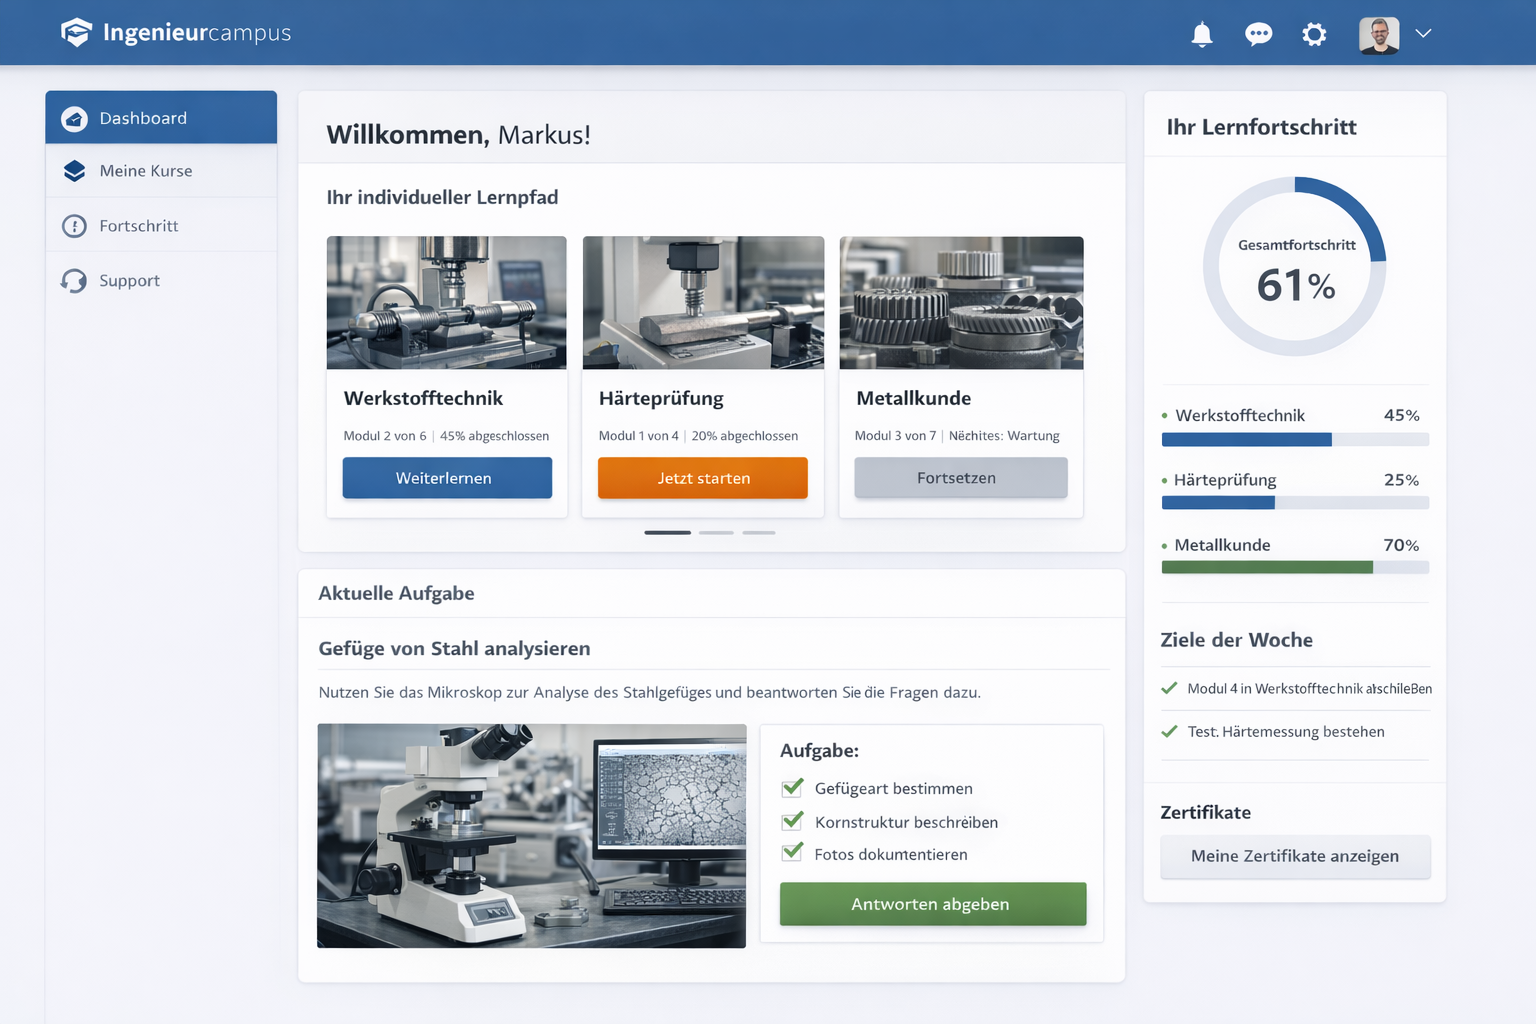Image resolution: width=1536 pixels, height=1024 pixels.
Task: Open the Fortschritt section
Action: tap(140, 226)
